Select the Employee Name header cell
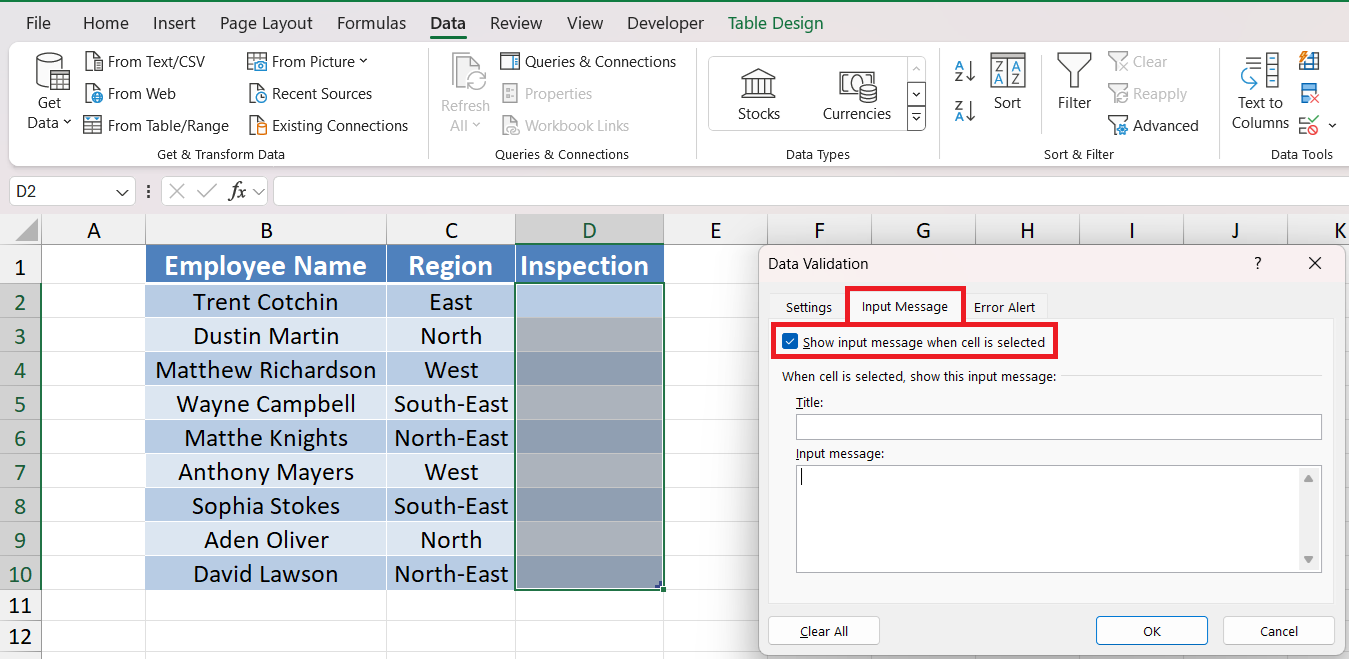The height and width of the screenshot is (659, 1349). tap(266, 266)
